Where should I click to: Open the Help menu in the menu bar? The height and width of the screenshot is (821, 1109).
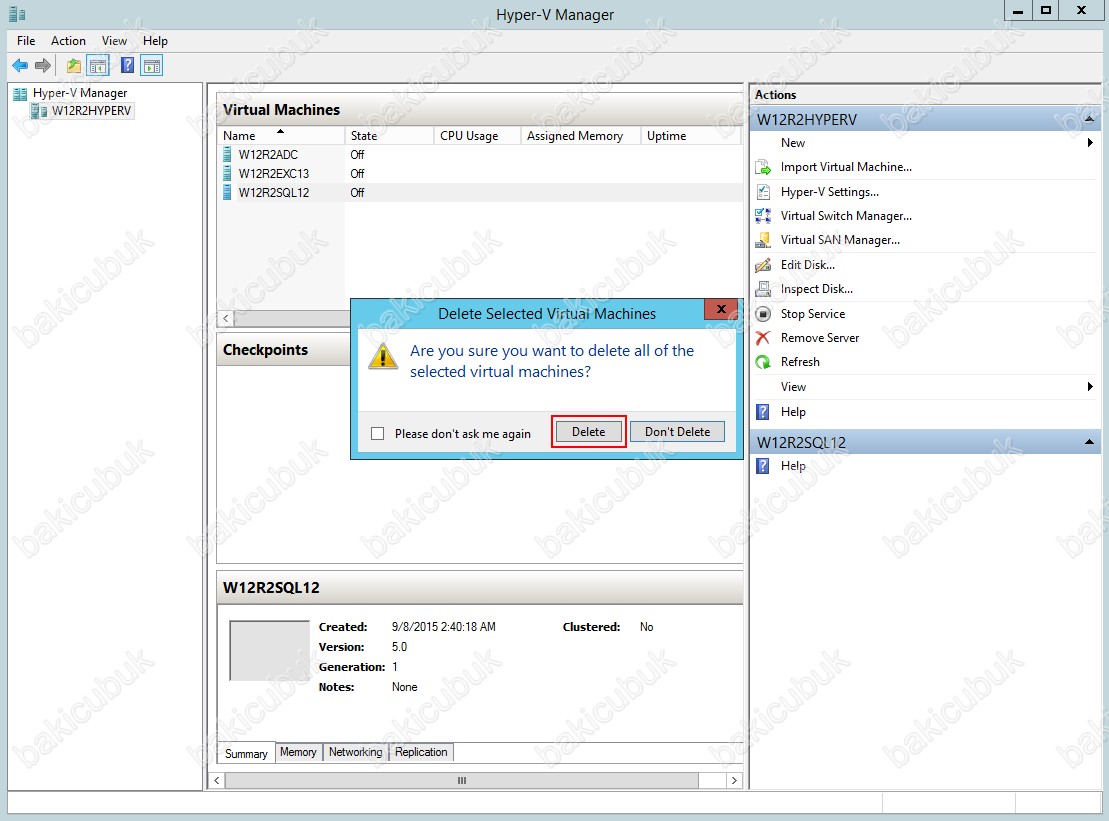pos(155,41)
